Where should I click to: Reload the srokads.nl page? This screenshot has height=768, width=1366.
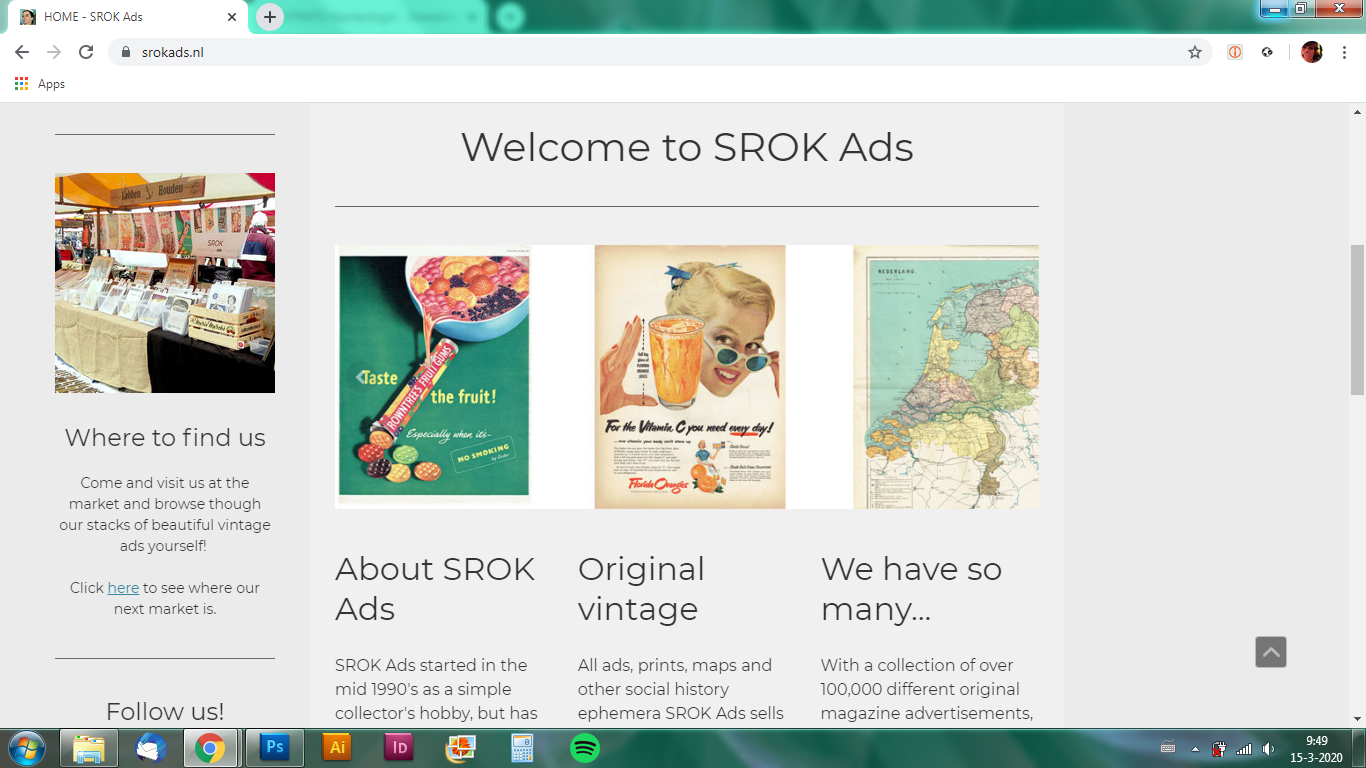pyautogui.click(x=86, y=52)
